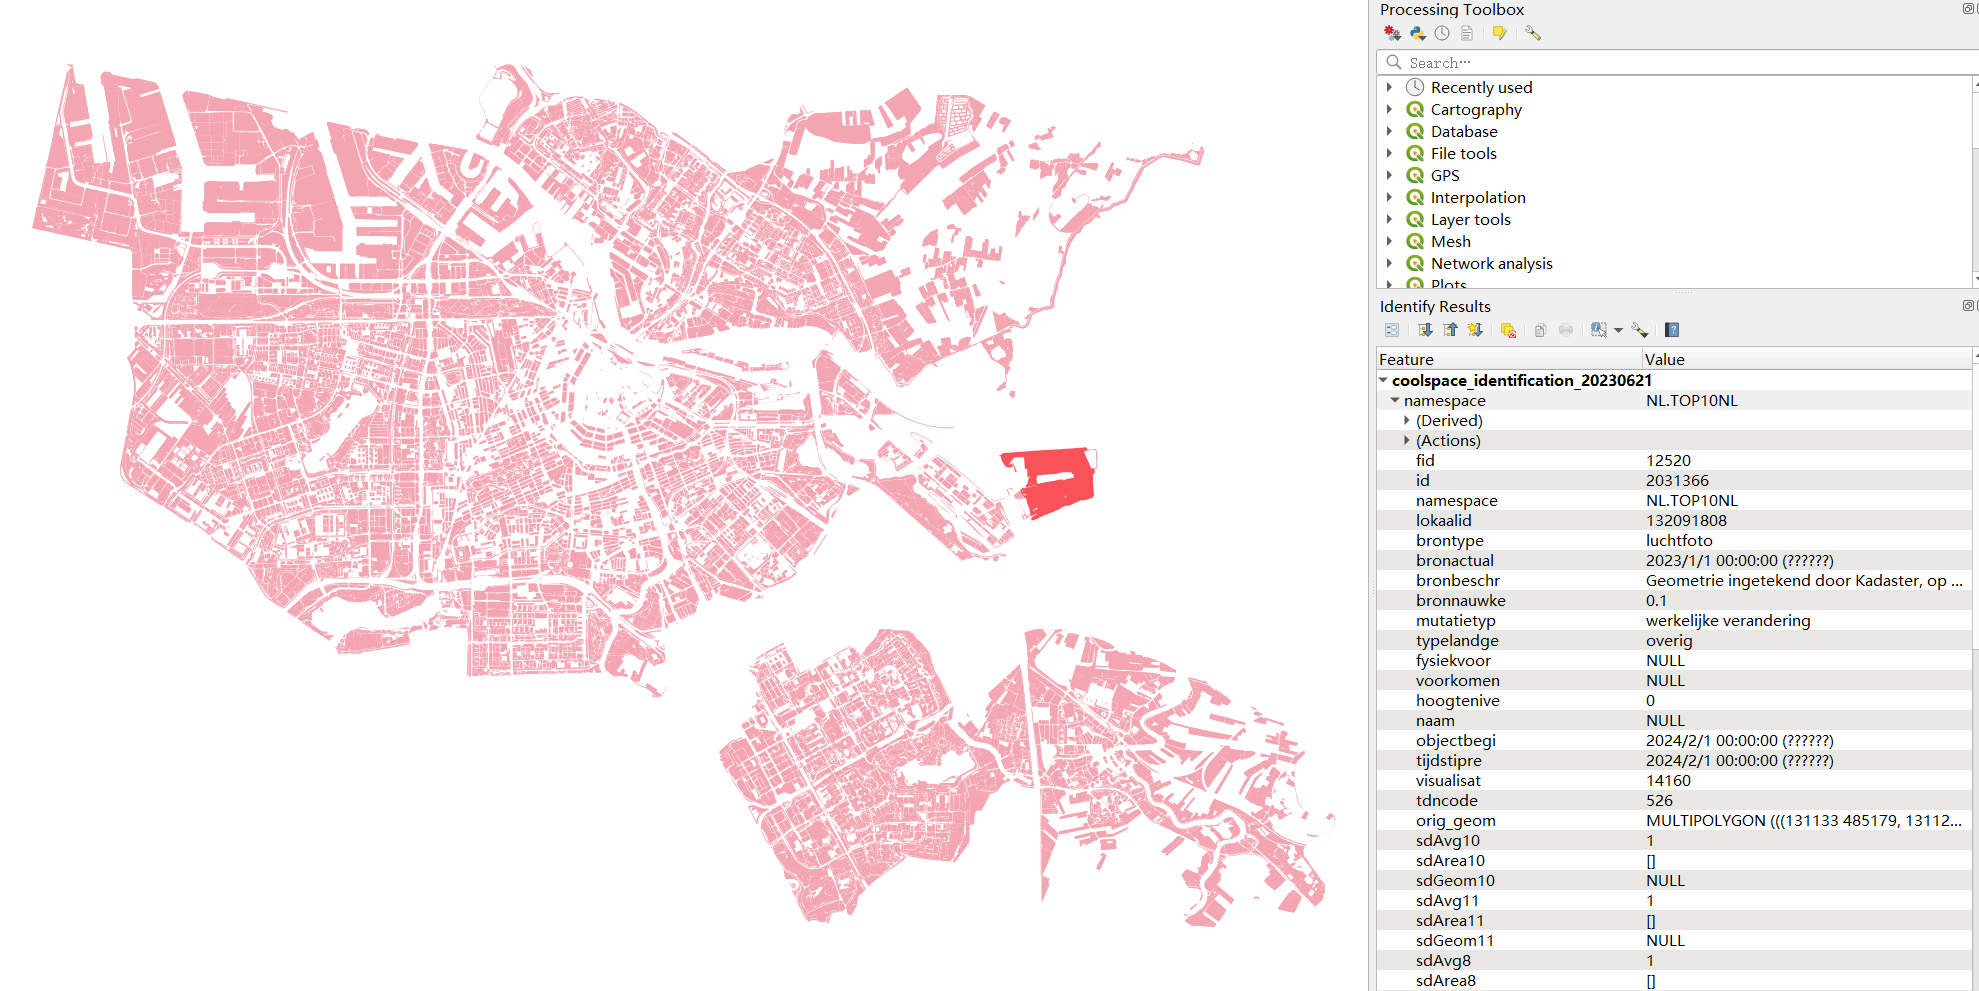The width and height of the screenshot is (1979, 991).
Task: Click Expand Tree in Identify Results
Action: click(1425, 330)
